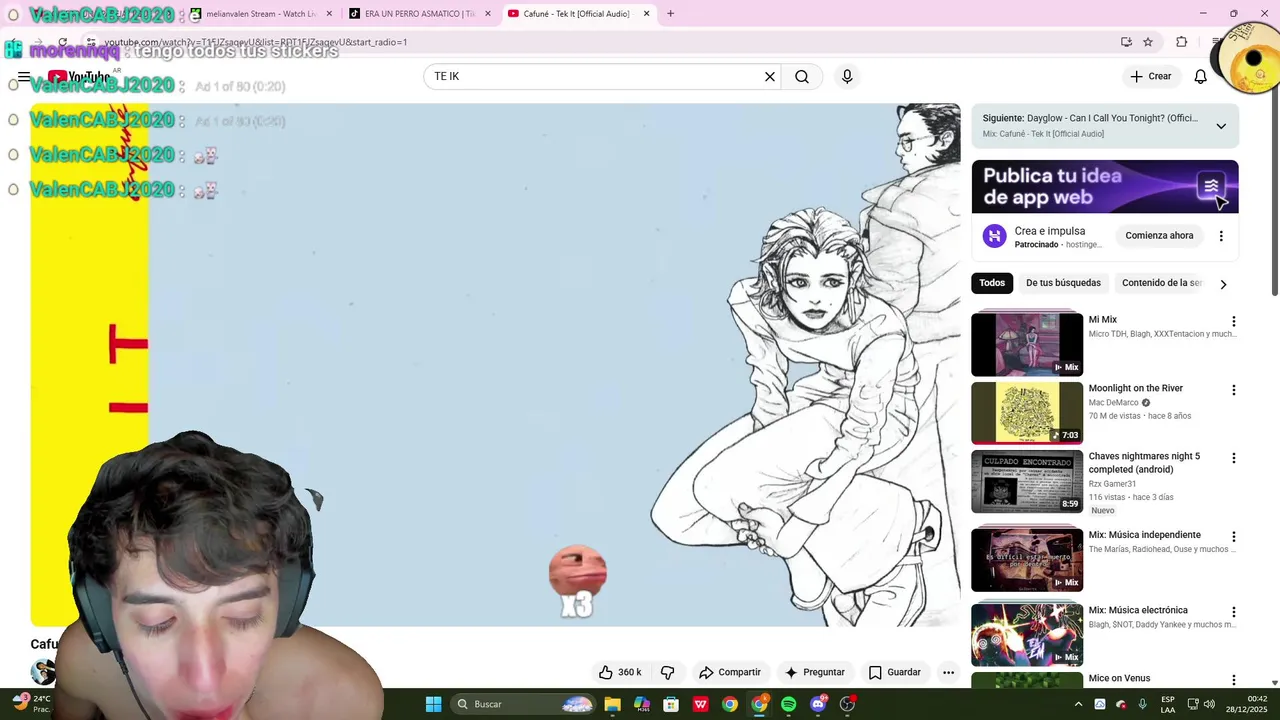
Task: Click the Crear button
Action: pos(1150,77)
